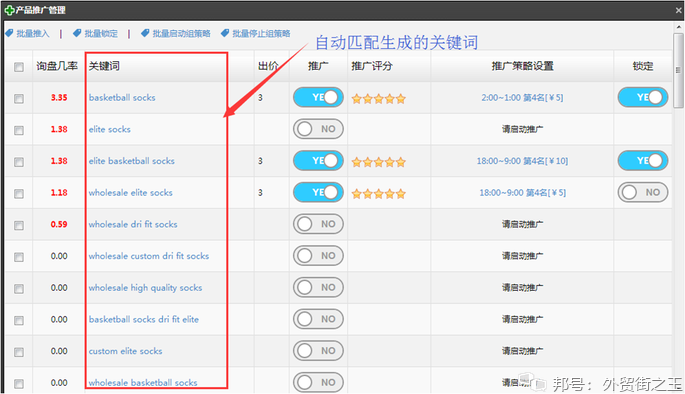Click the 询盘几率 column header
This screenshot has height=394, width=685.
tap(57, 66)
